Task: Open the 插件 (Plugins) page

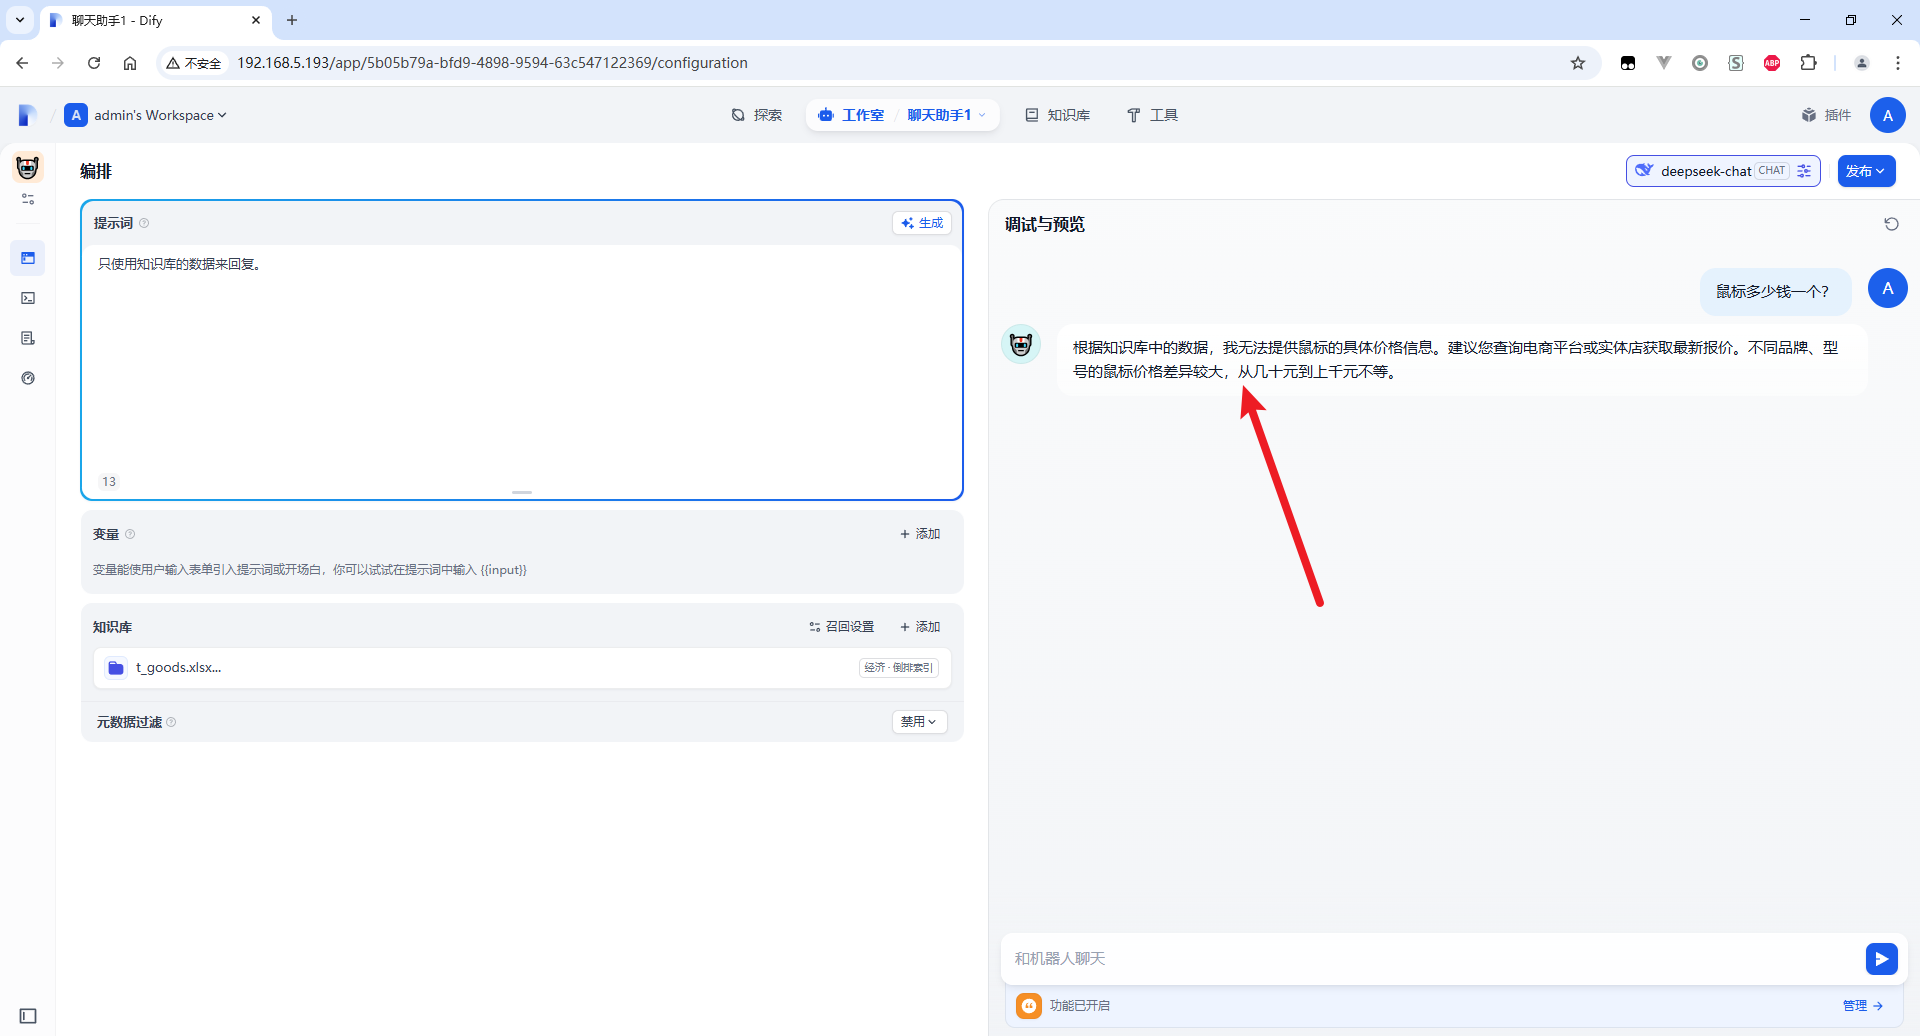Action: pos(1826,115)
